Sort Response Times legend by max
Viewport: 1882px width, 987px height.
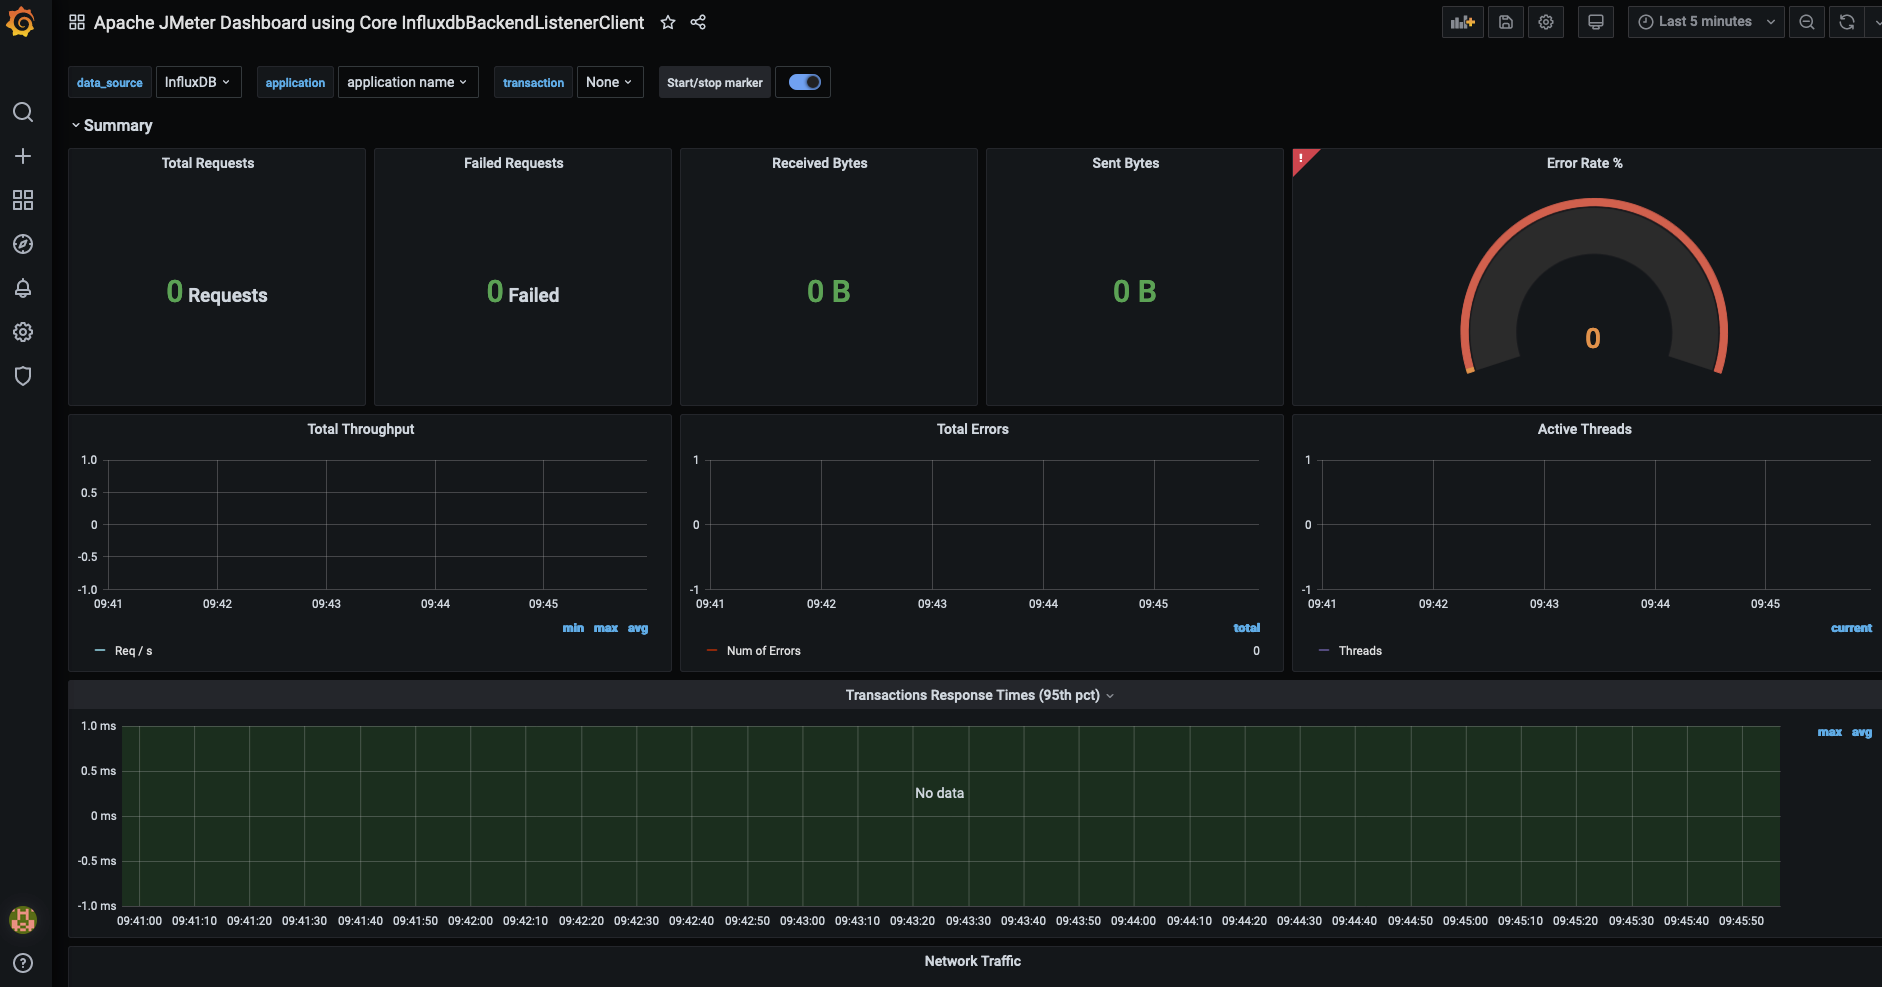point(1830,732)
